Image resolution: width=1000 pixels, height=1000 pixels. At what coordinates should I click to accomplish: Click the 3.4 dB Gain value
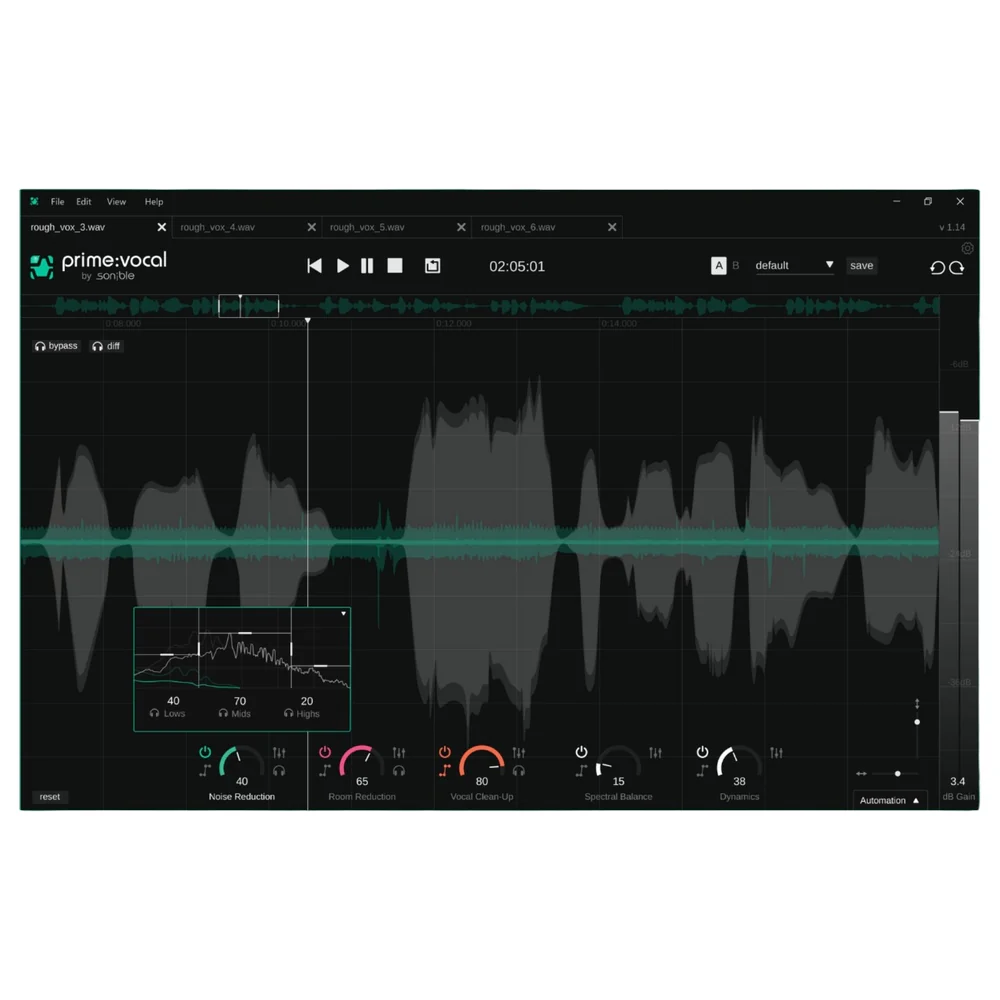(x=957, y=781)
